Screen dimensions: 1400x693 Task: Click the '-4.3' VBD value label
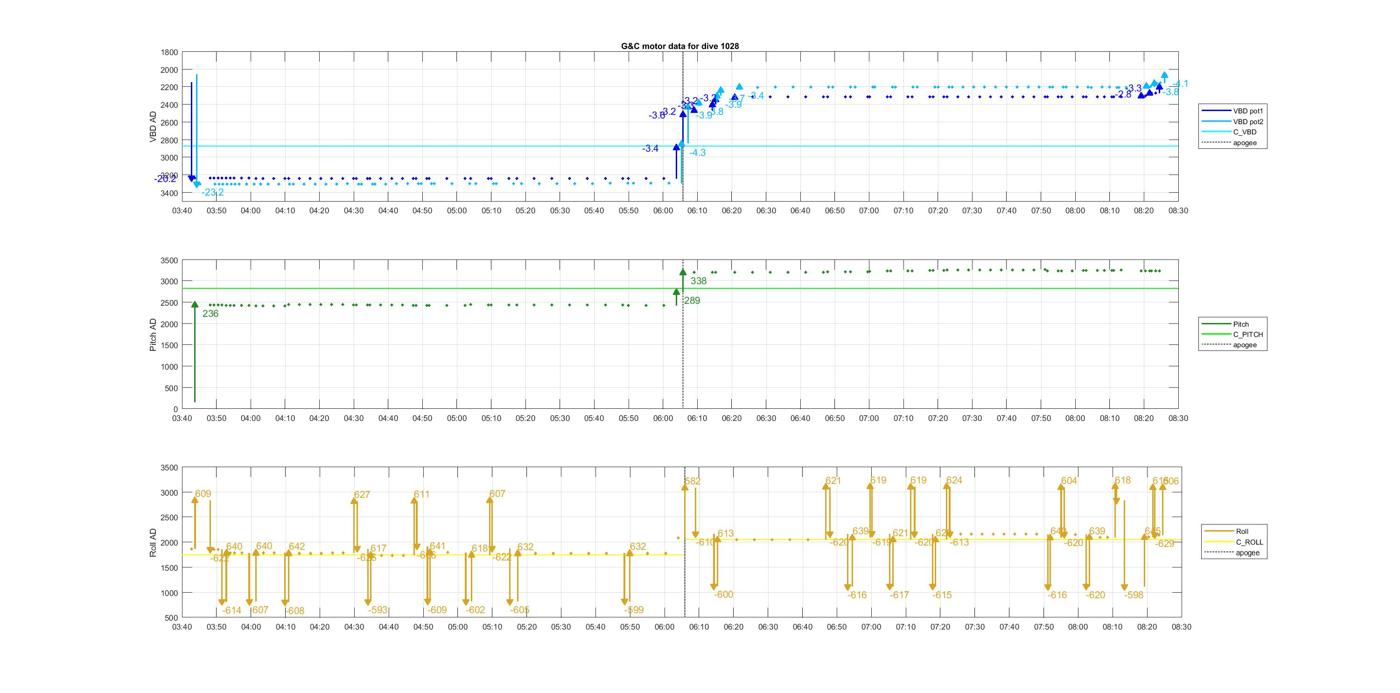(x=697, y=153)
